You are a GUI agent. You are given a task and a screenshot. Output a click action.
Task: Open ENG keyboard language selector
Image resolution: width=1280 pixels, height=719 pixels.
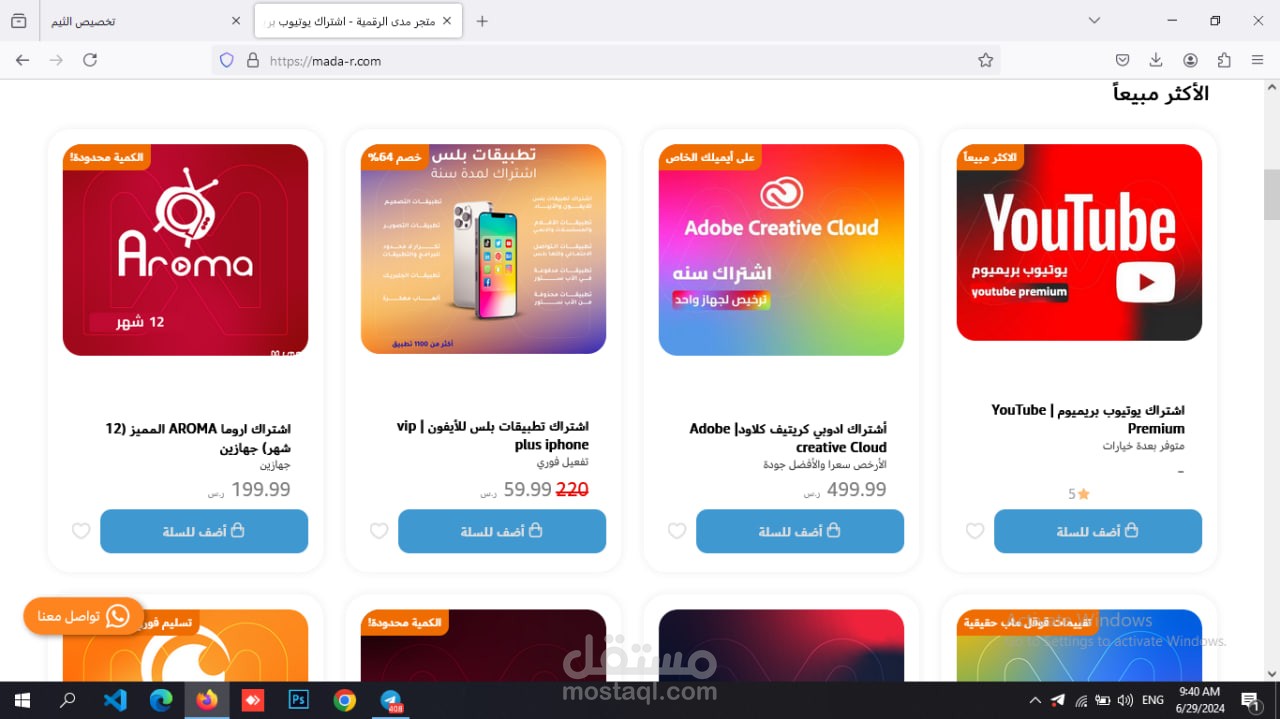[1153, 700]
